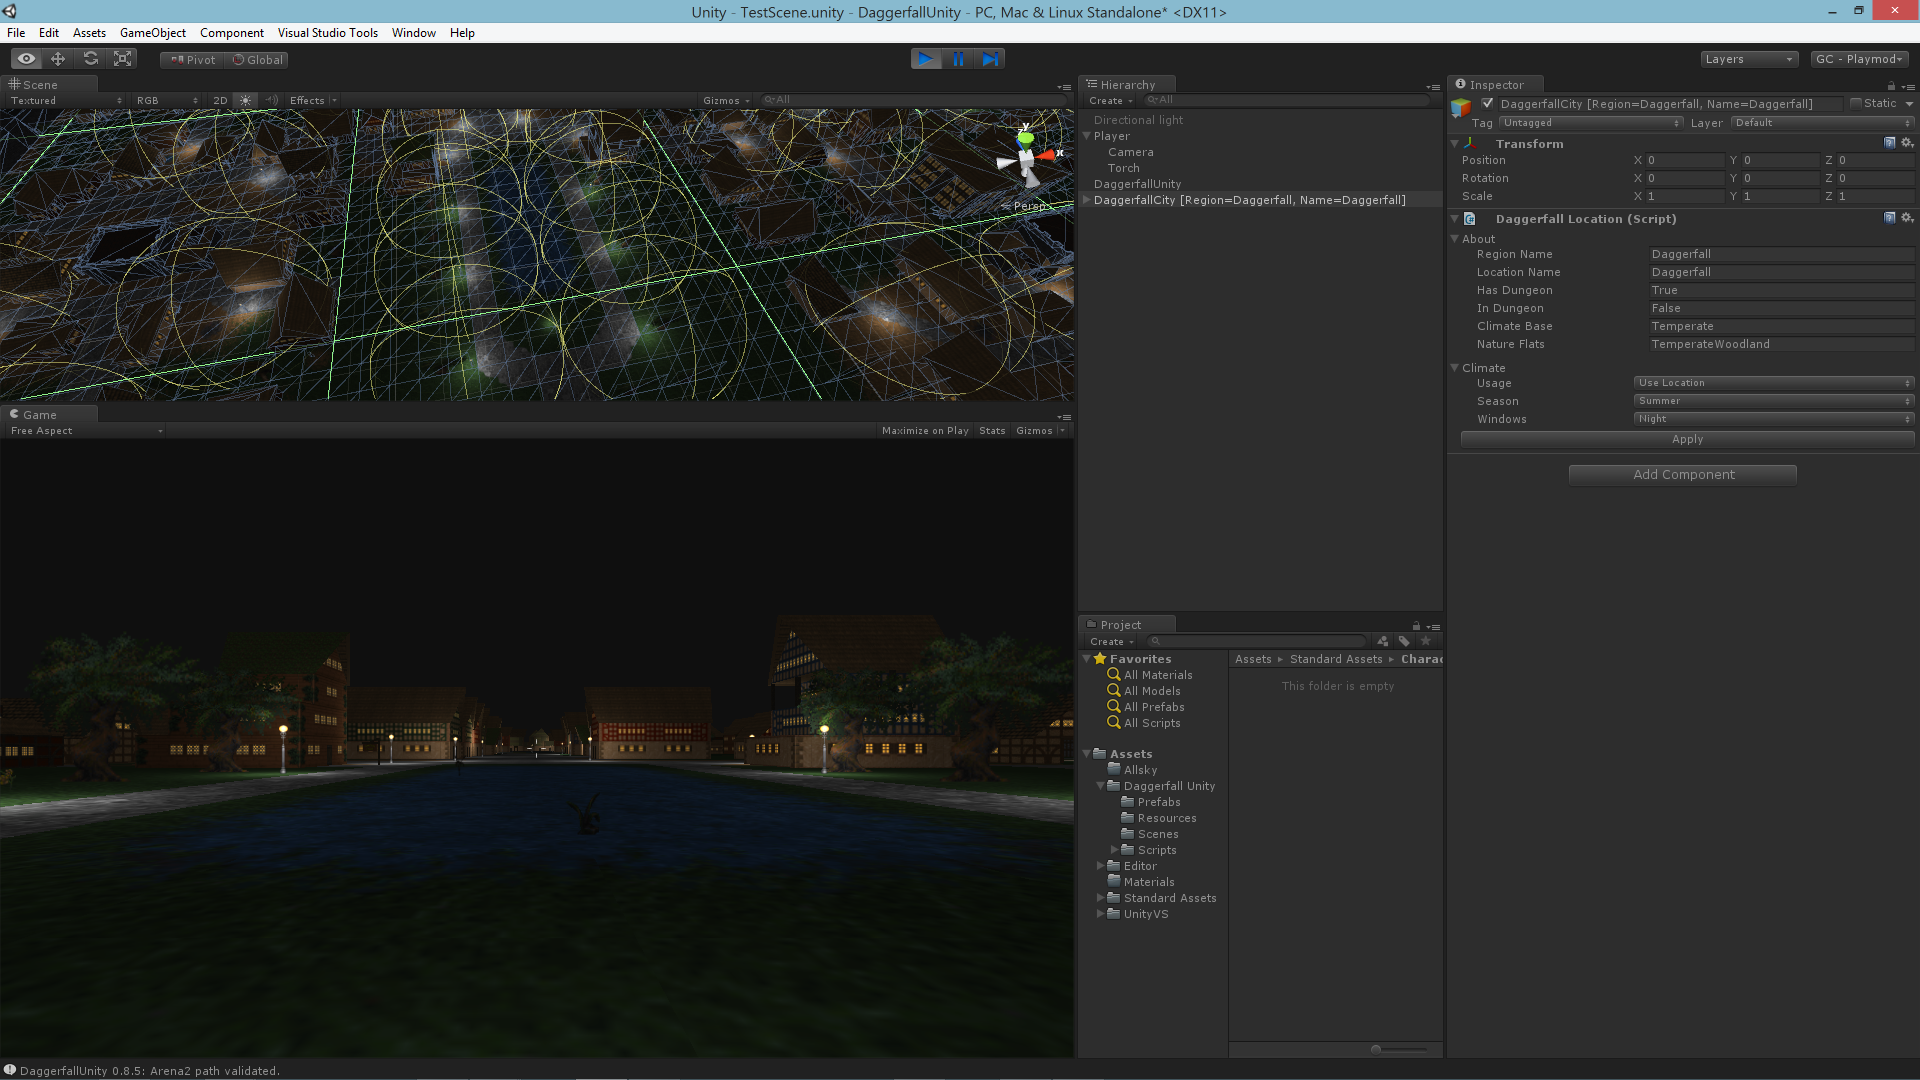Toggle Global handle rotation mode
Viewport: 1920px width, 1080px height.
(257, 60)
